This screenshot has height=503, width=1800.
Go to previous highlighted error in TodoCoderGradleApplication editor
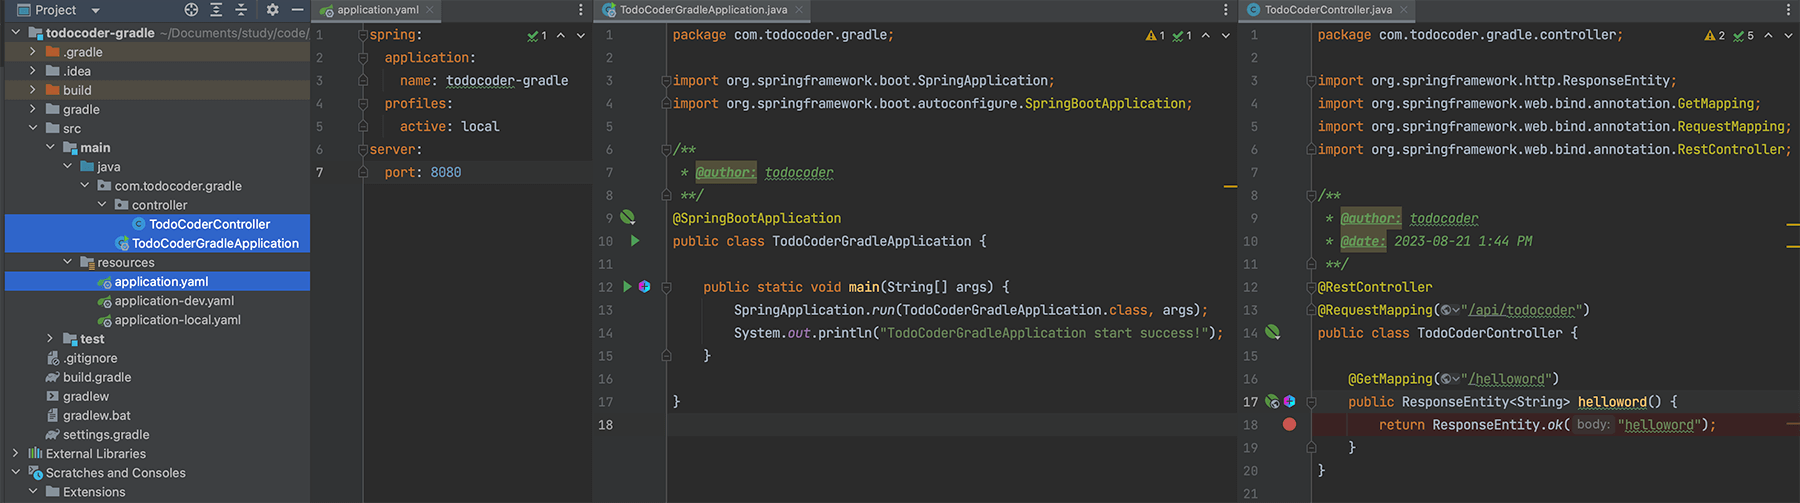click(1205, 36)
